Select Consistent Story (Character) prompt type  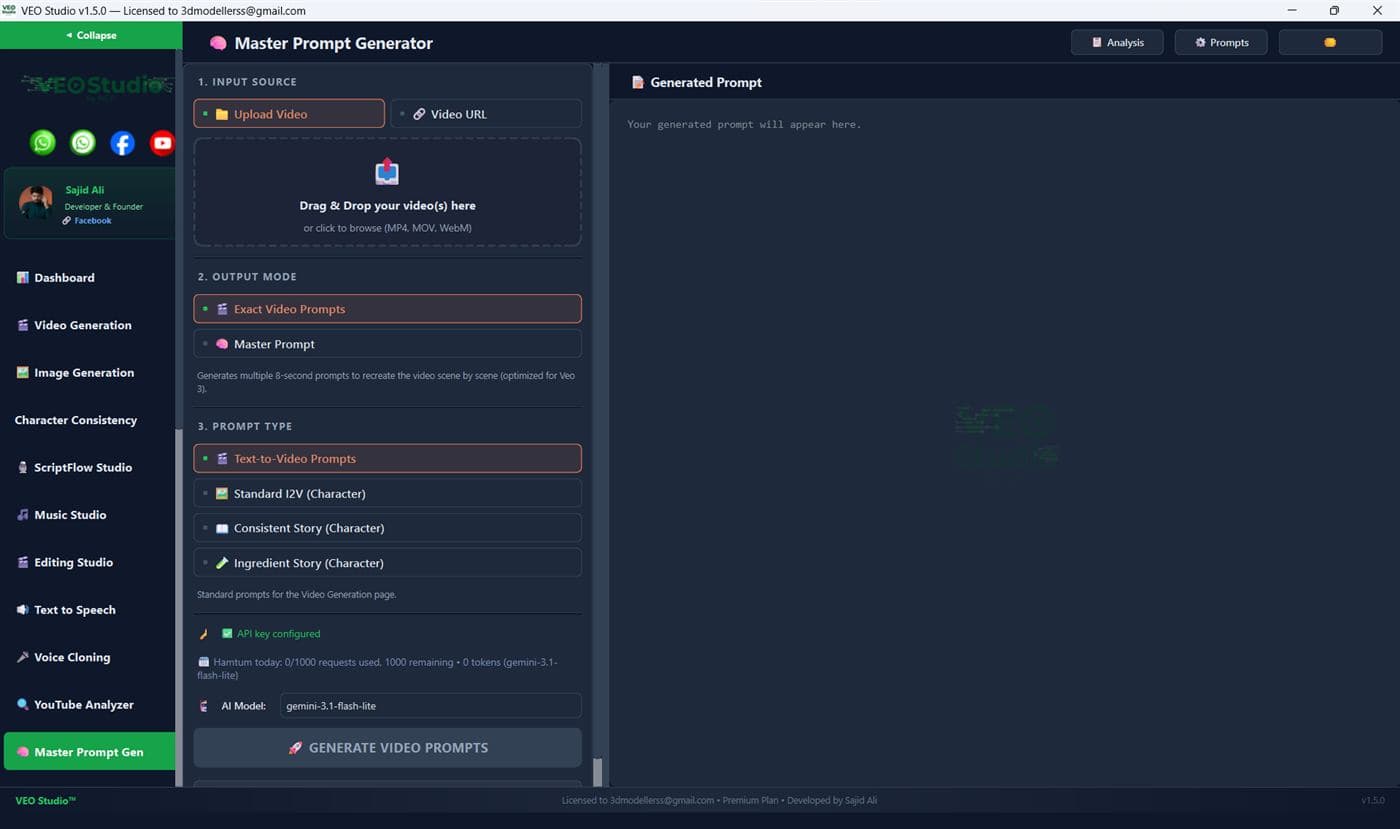[387, 528]
